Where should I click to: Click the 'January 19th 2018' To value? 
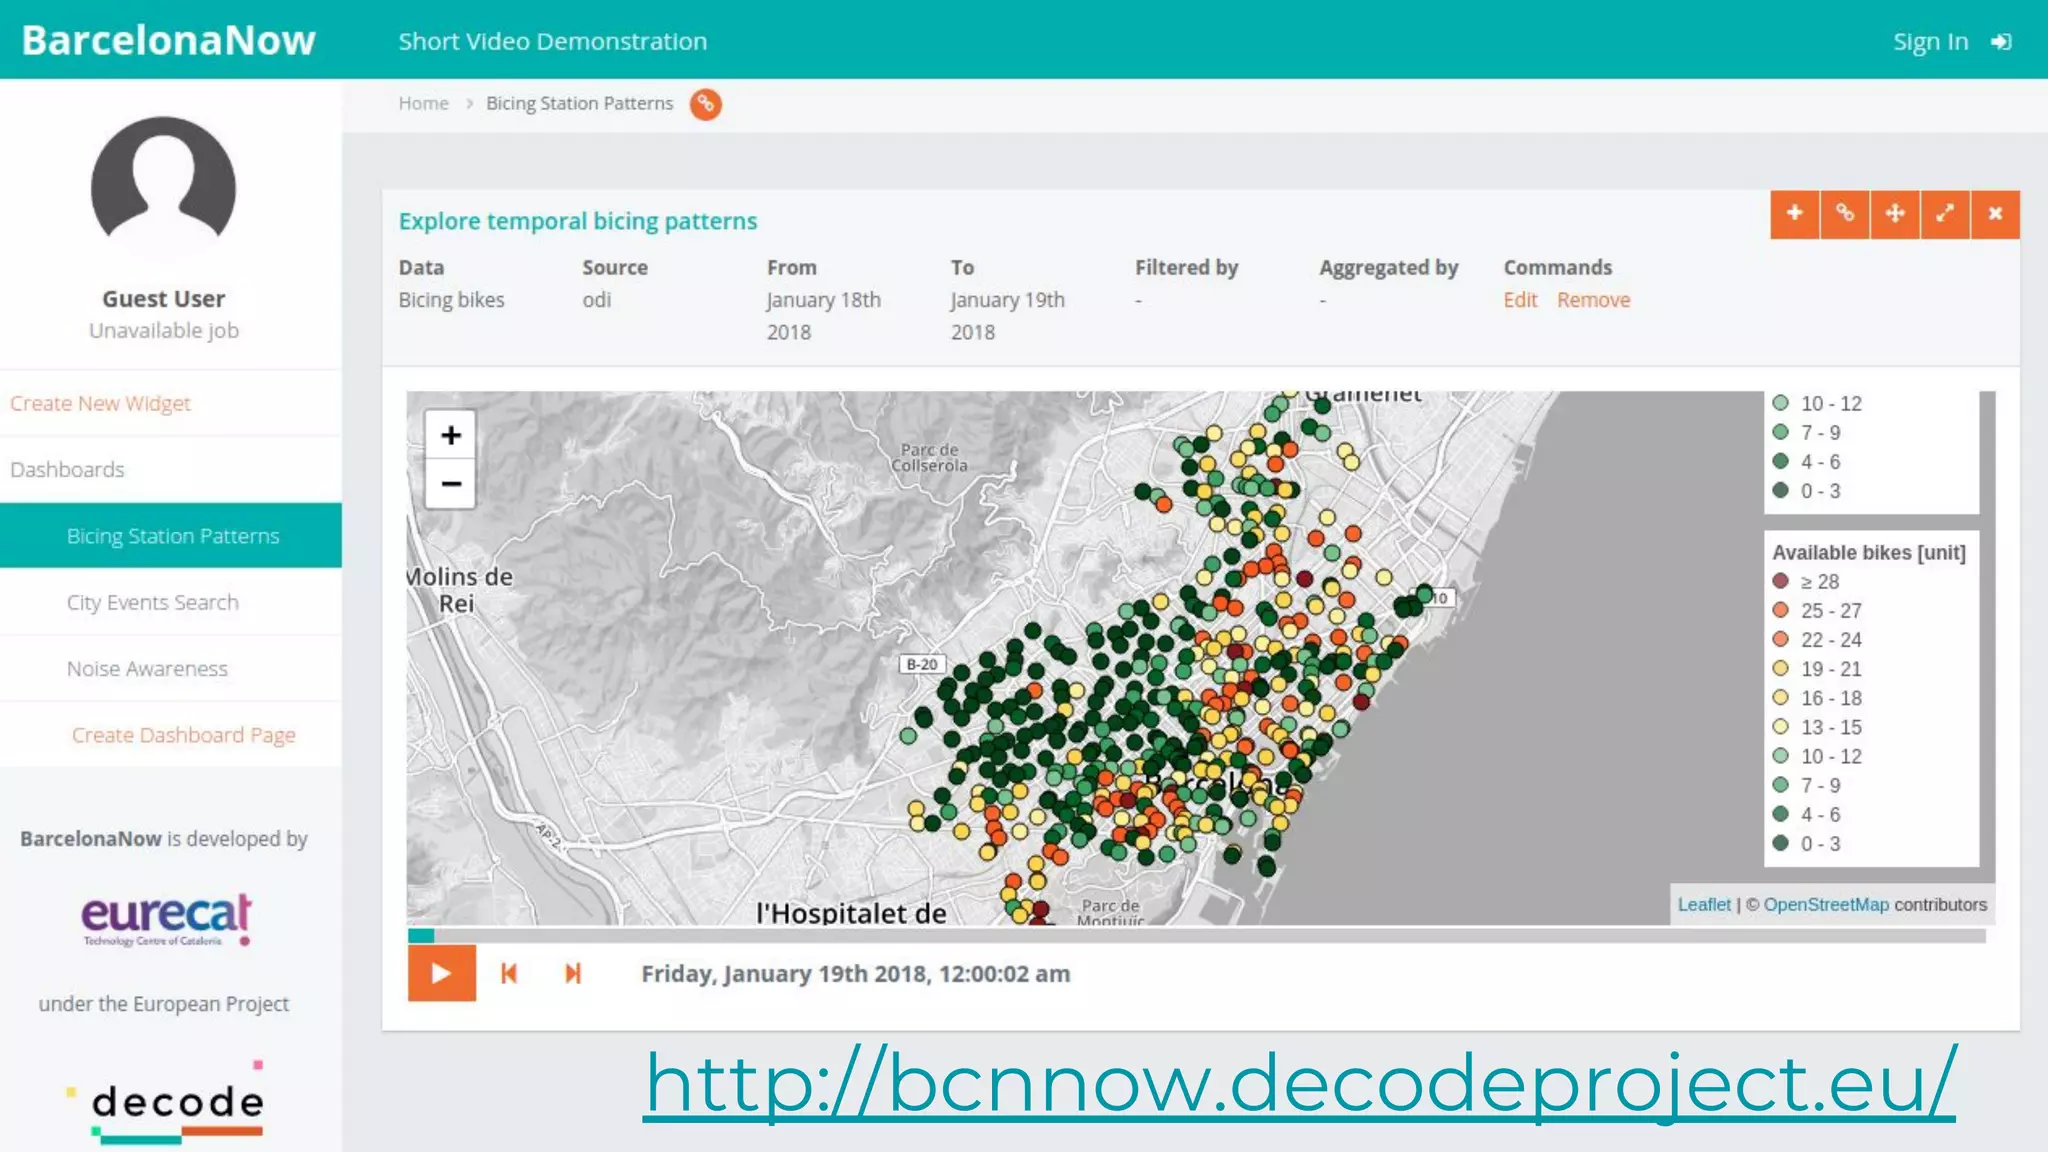click(1008, 316)
